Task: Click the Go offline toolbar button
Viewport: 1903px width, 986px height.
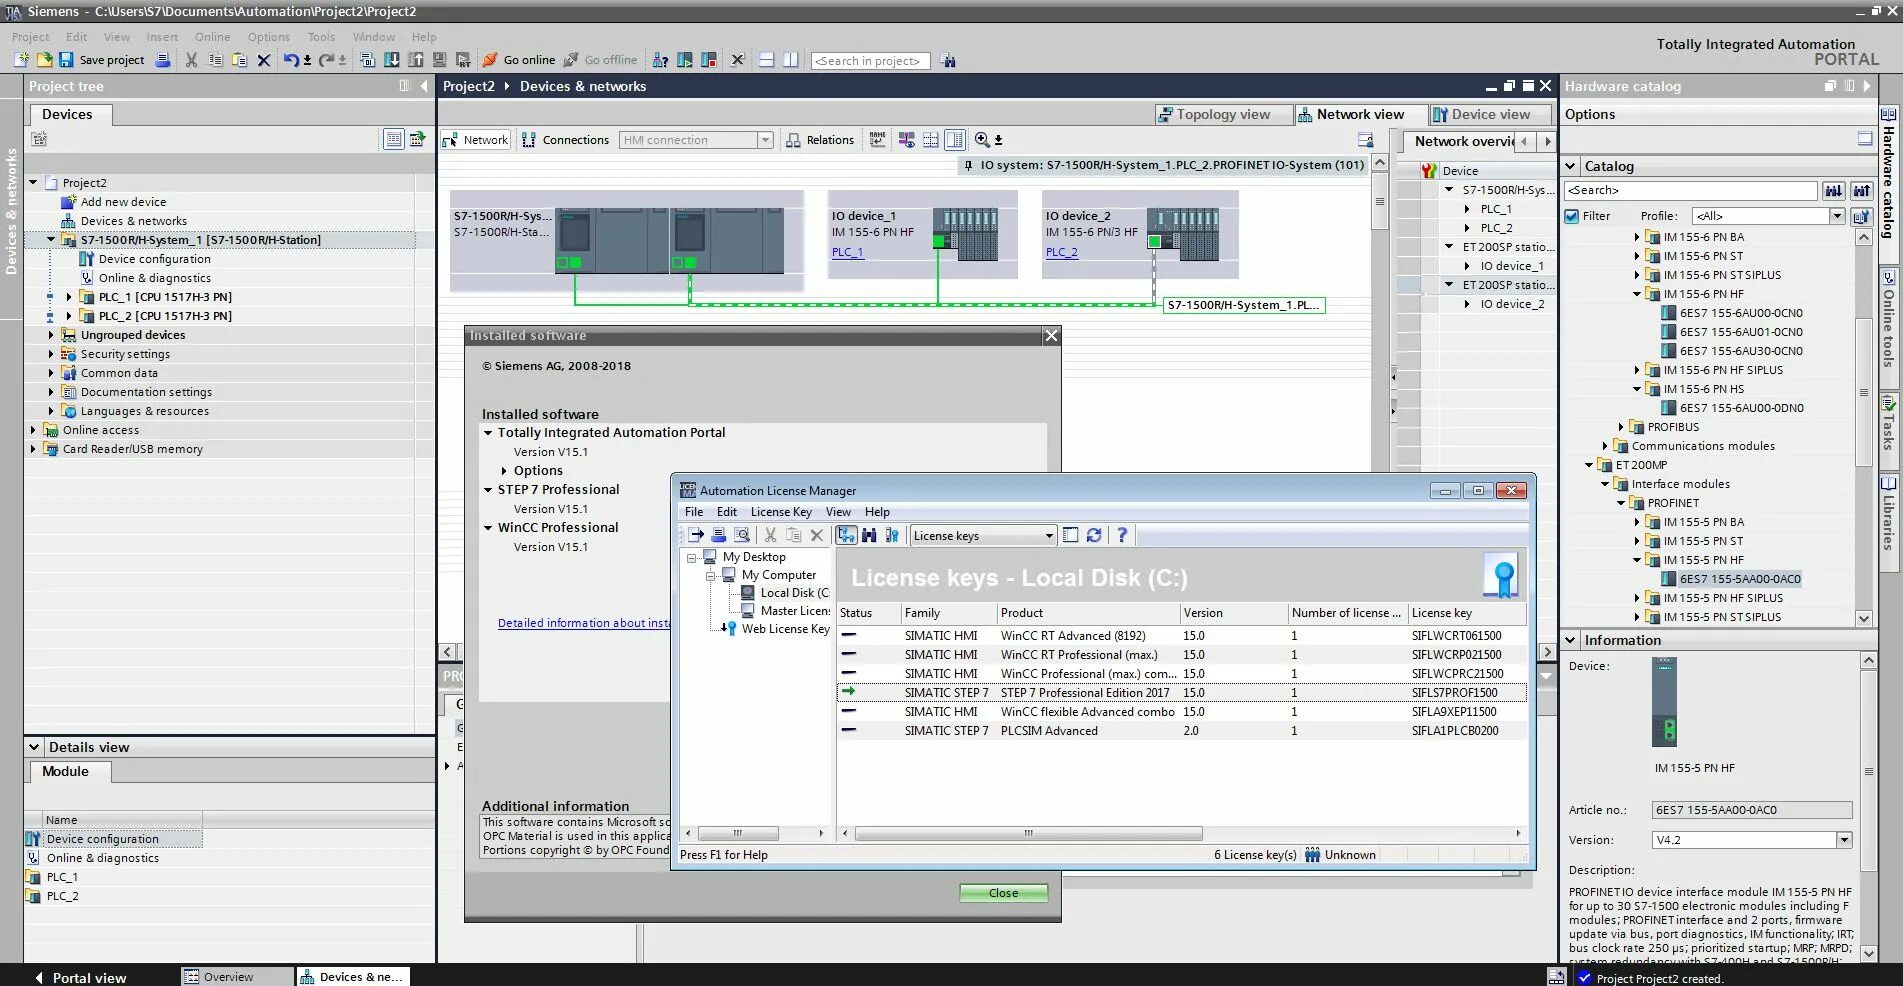Action: tap(600, 60)
